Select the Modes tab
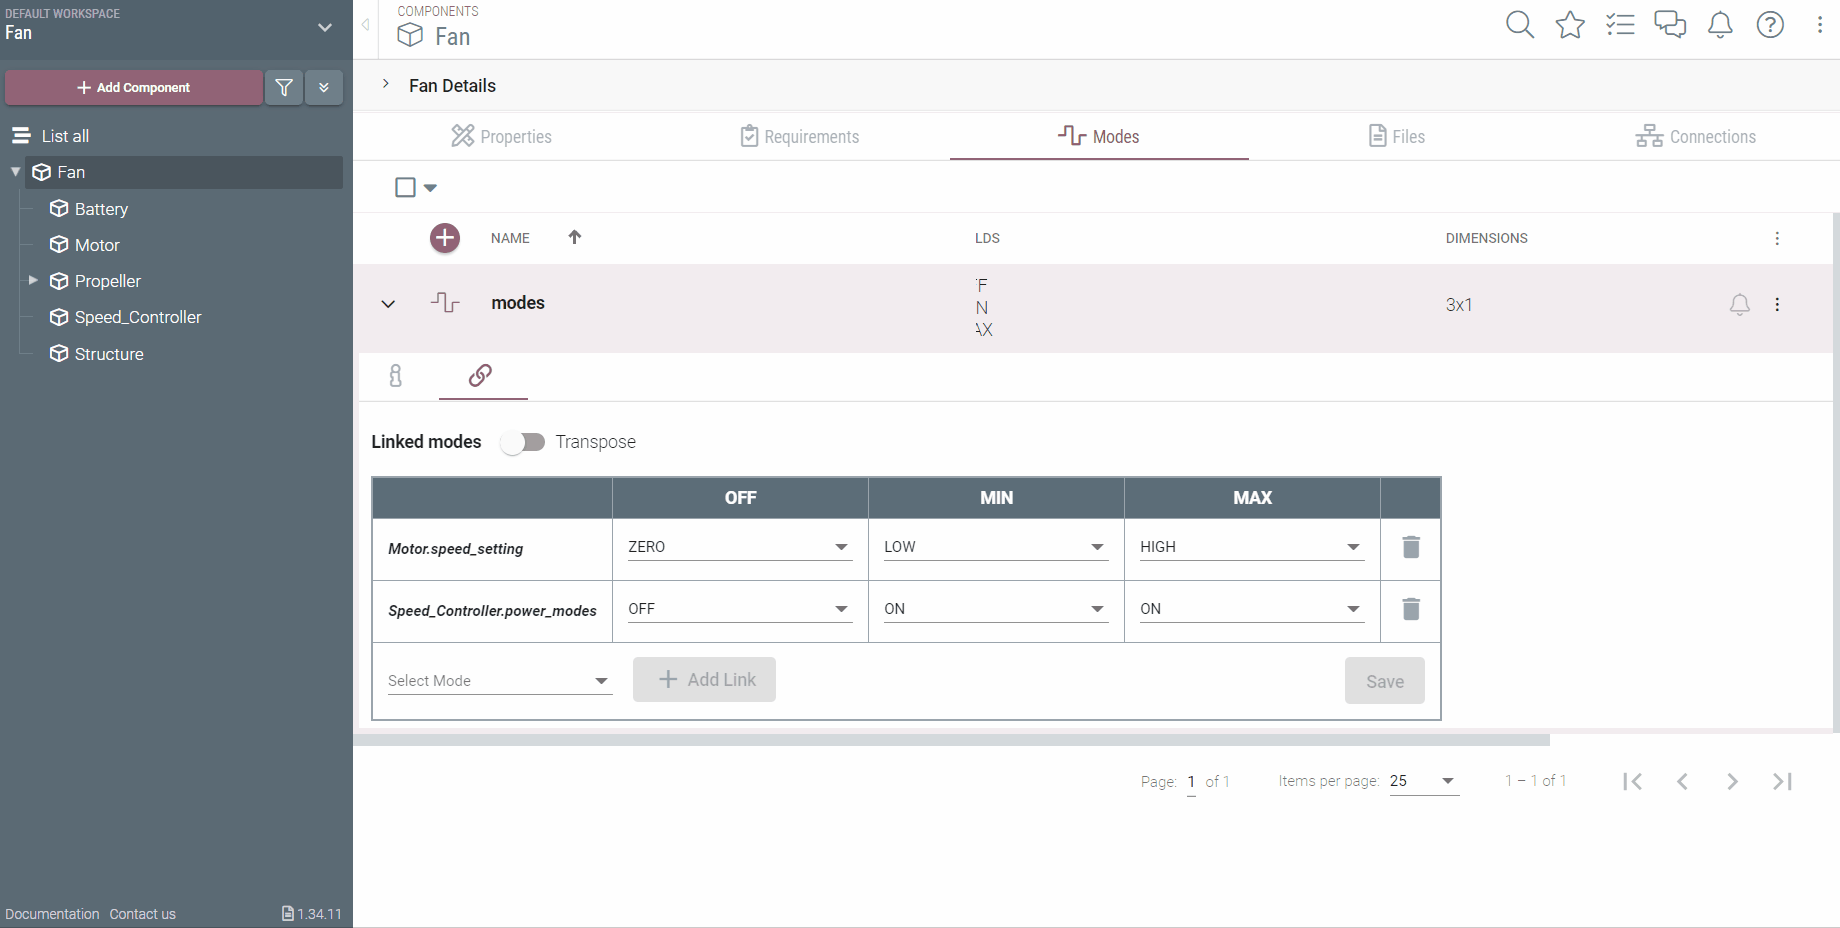Image resolution: width=1840 pixels, height=928 pixels. (1099, 136)
